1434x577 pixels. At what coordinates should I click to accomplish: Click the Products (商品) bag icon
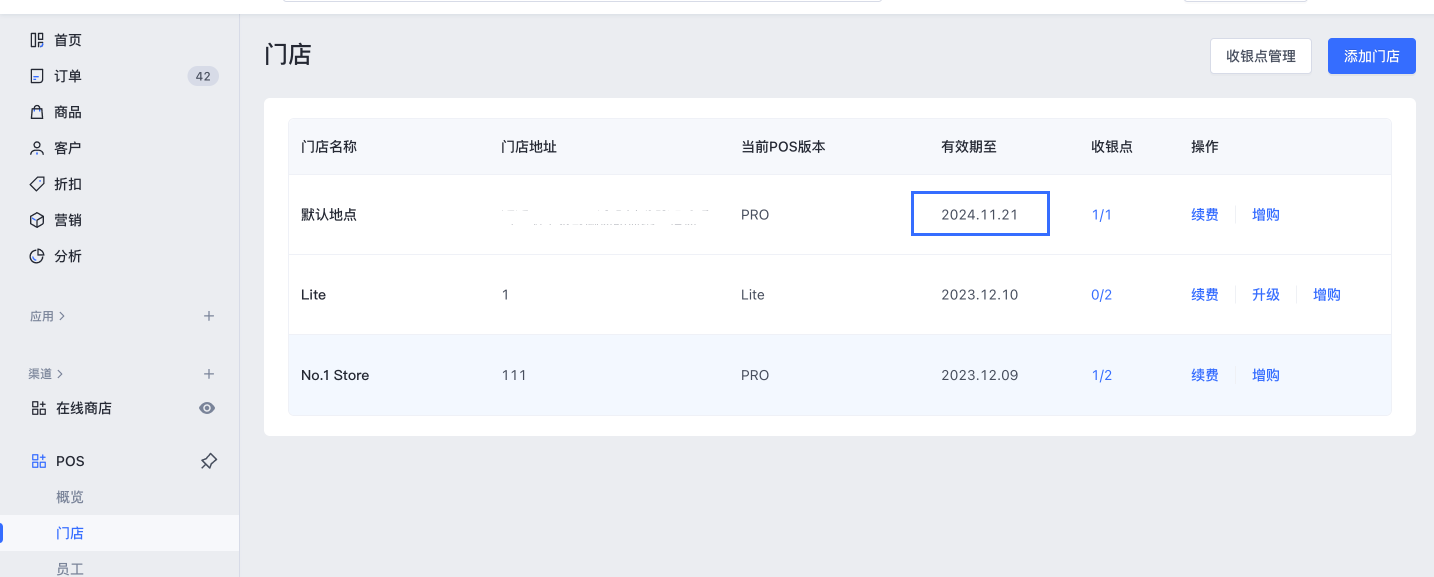tap(37, 112)
